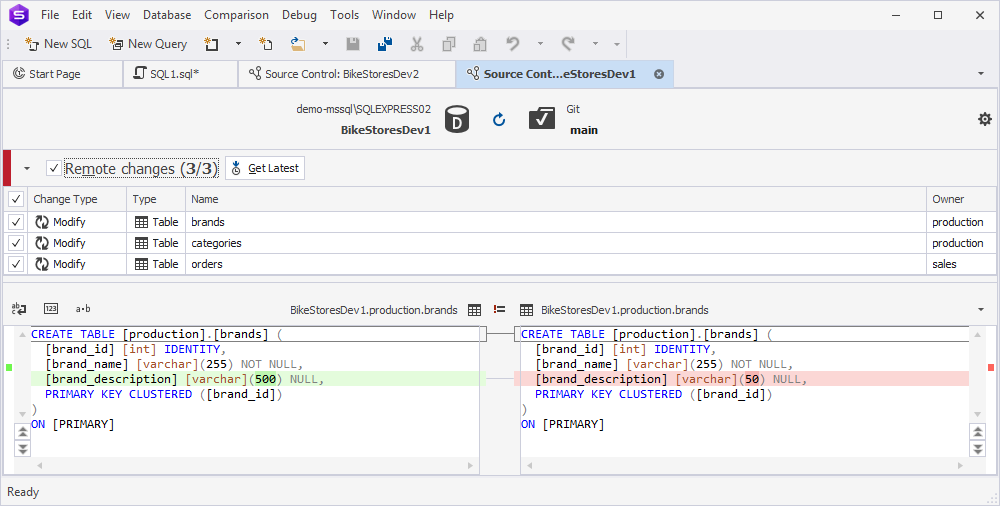Click the database icon for BikeStoresDev1
The height and width of the screenshot is (506, 1000).
point(457,119)
